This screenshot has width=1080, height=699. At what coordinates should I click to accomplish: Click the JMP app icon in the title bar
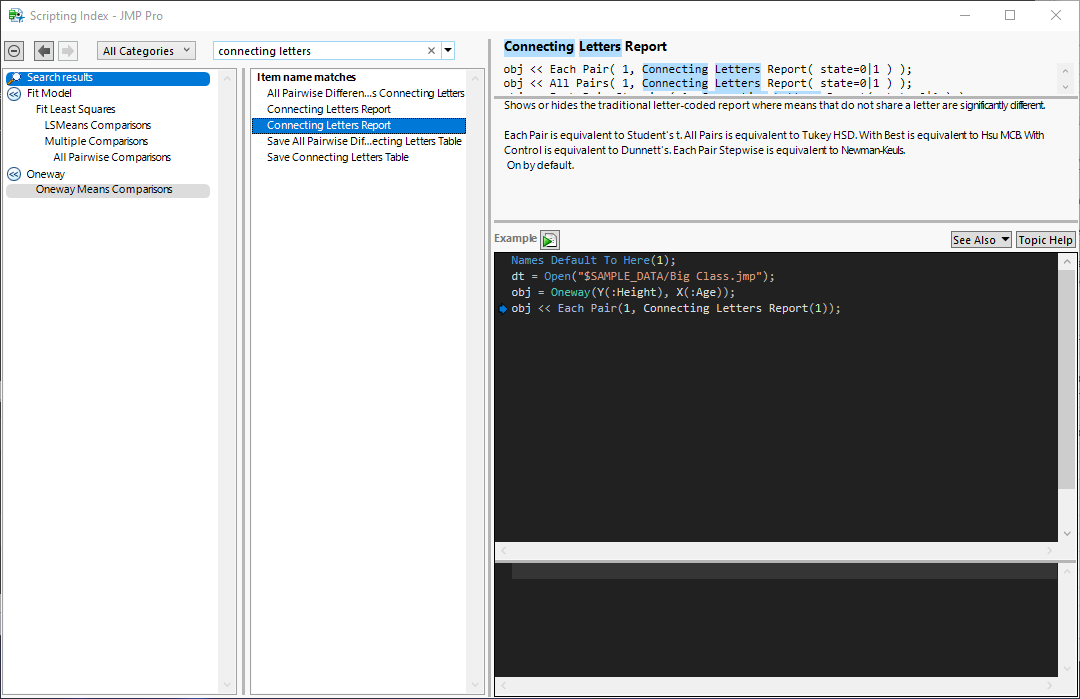(x=15, y=16)
